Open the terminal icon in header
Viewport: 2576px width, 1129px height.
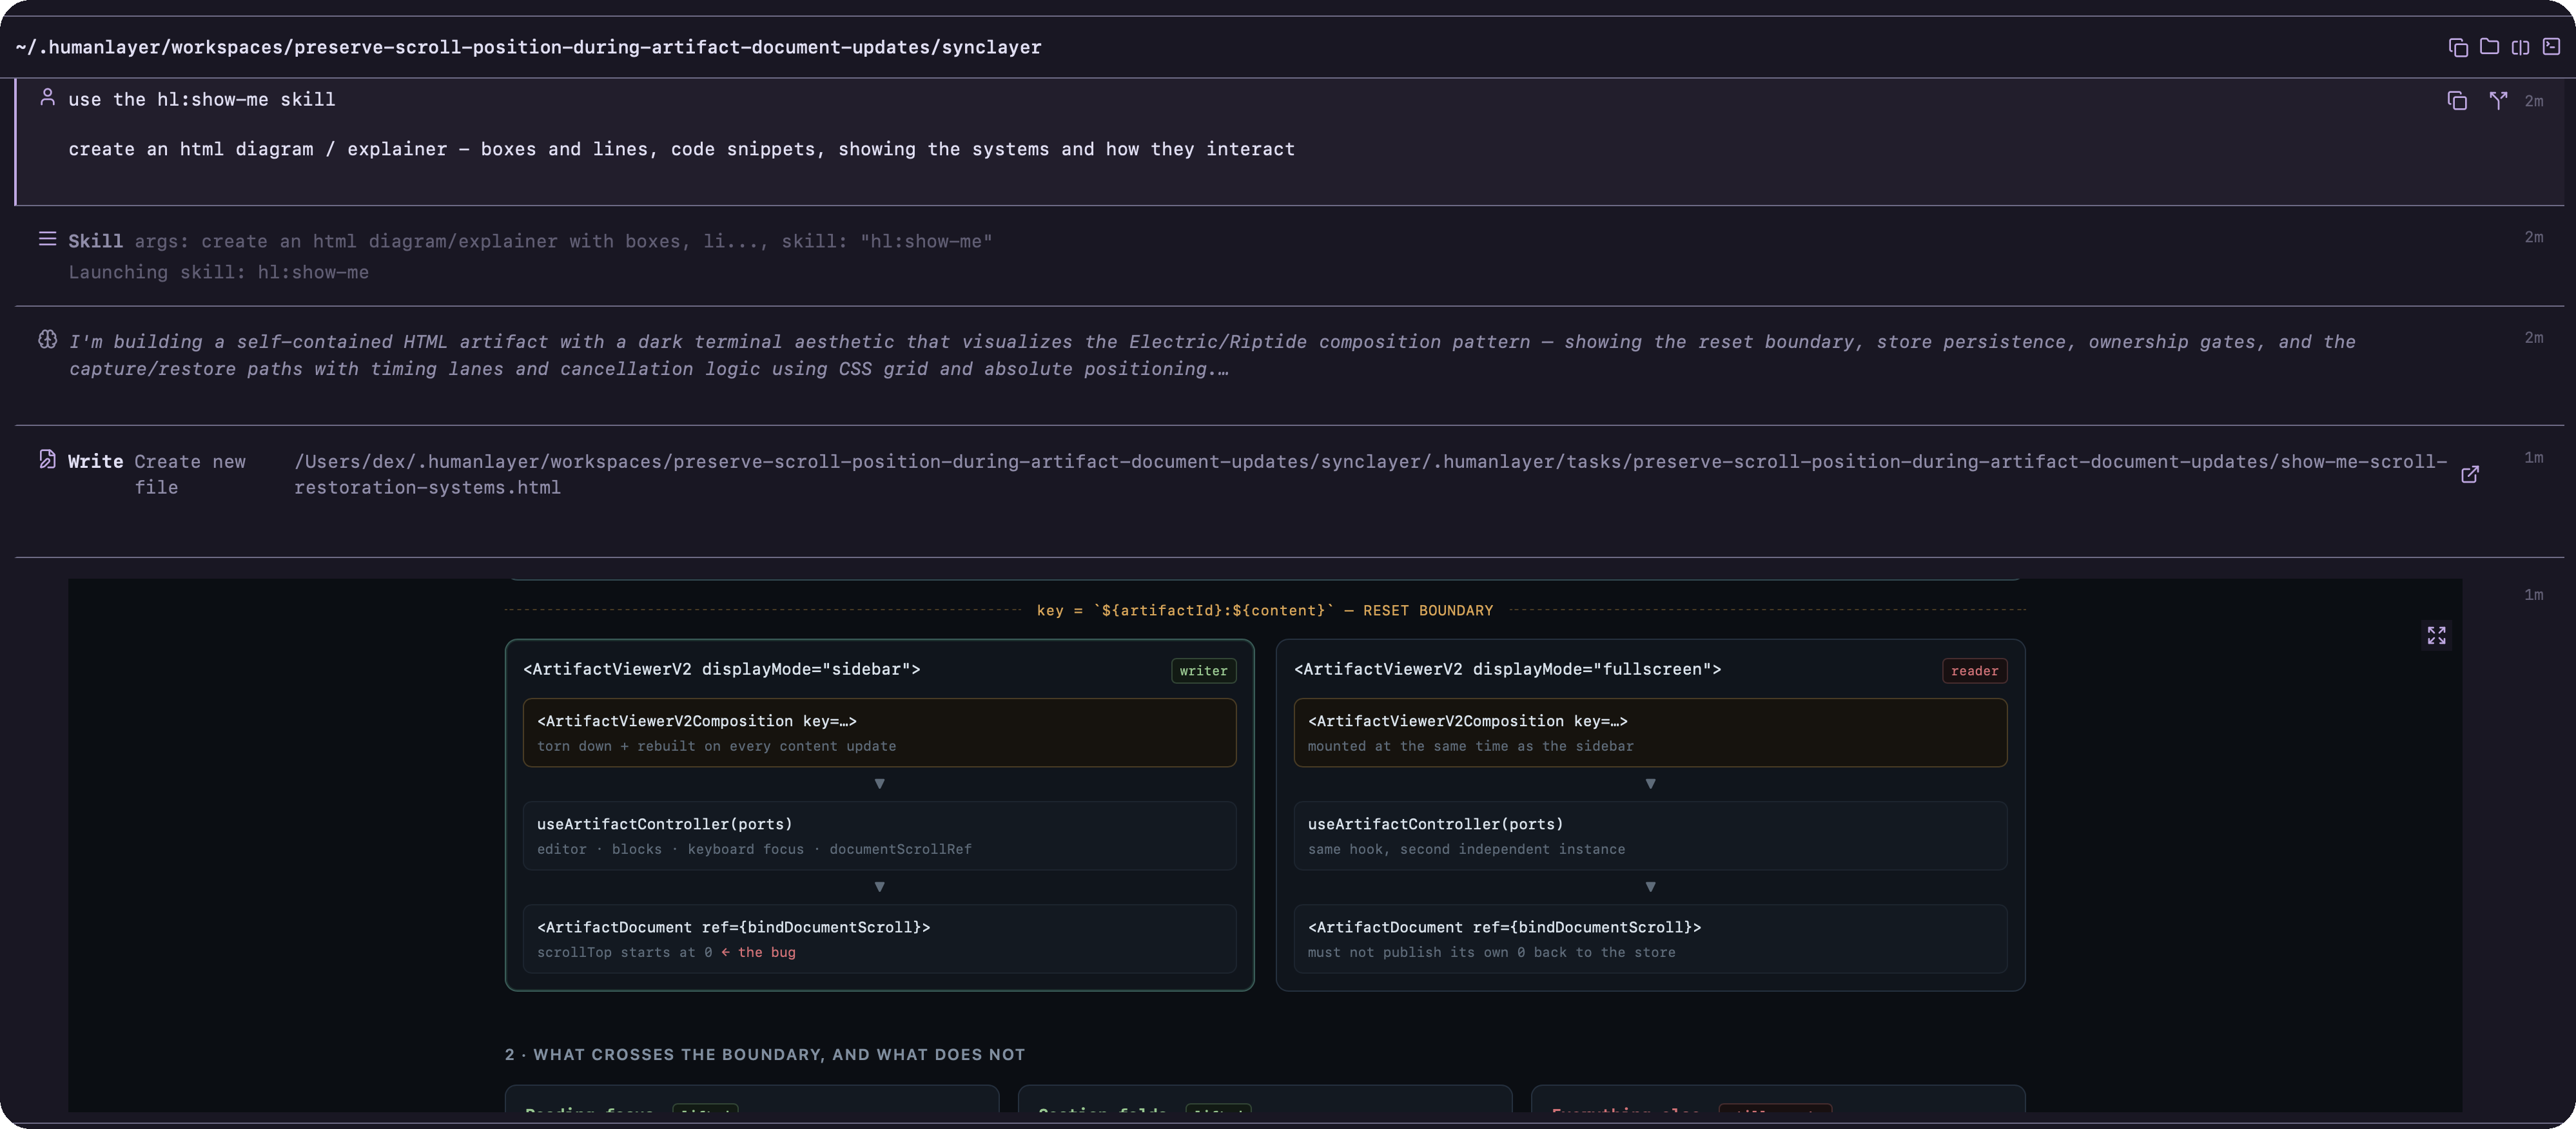click(x=2551, y=47)
